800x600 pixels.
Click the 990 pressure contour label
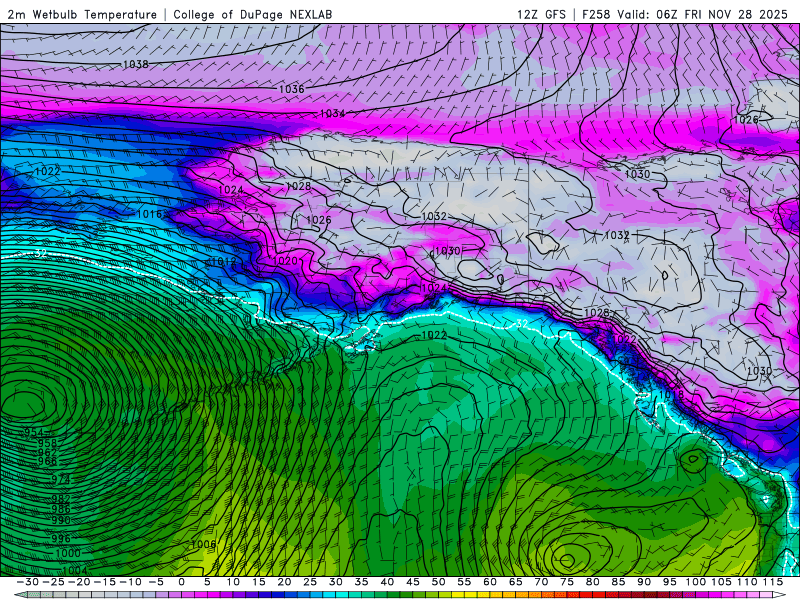pos(61,520)
